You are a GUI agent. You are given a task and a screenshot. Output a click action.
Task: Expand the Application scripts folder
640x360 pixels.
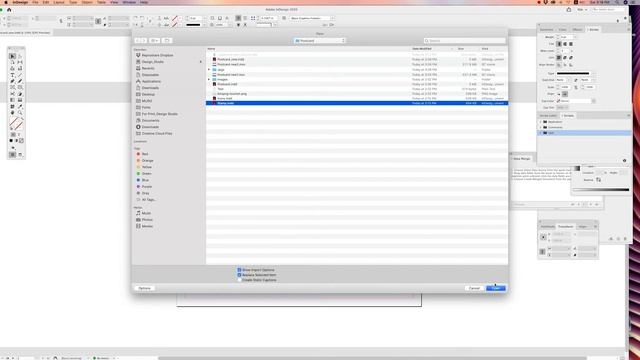540,122
